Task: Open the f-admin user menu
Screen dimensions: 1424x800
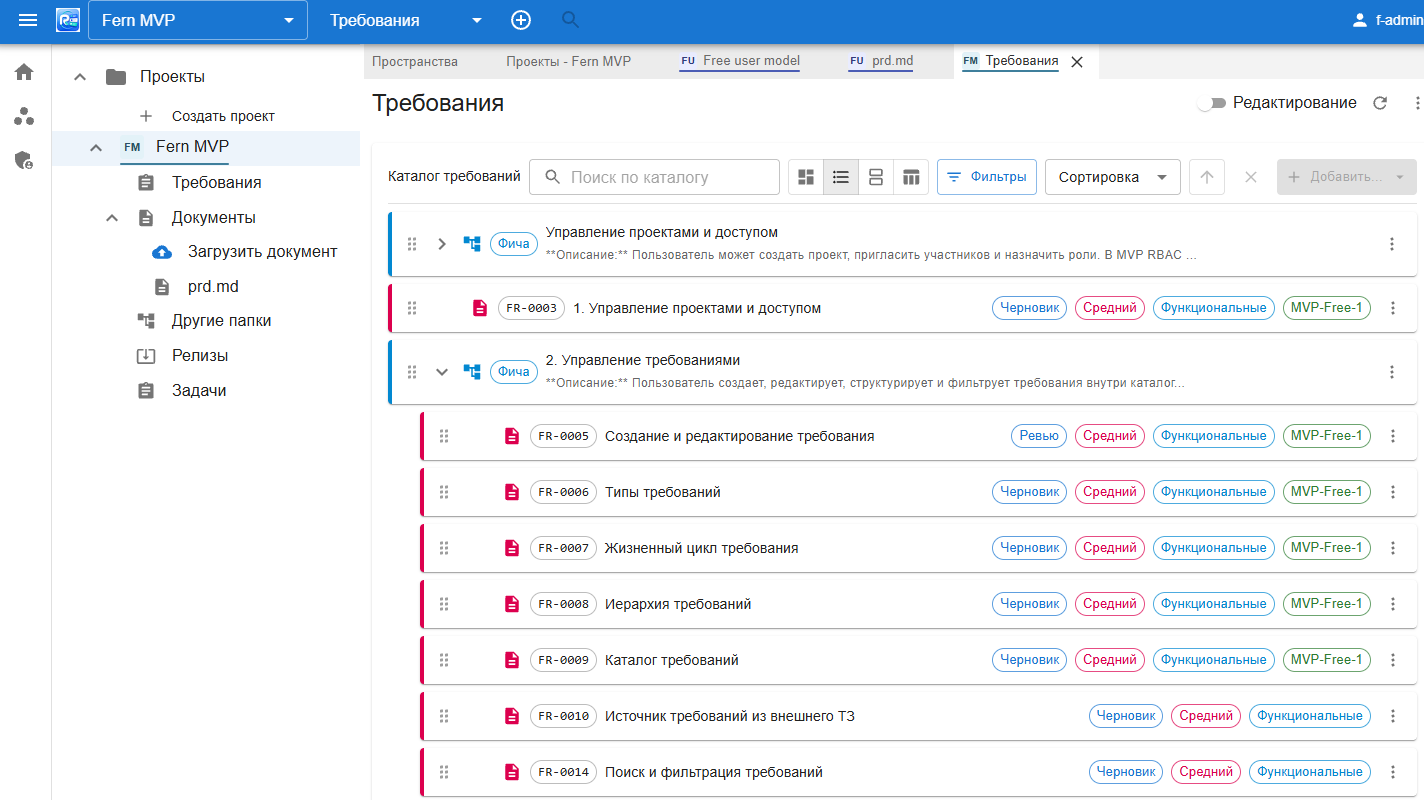Action: [x=1386, y=20]
